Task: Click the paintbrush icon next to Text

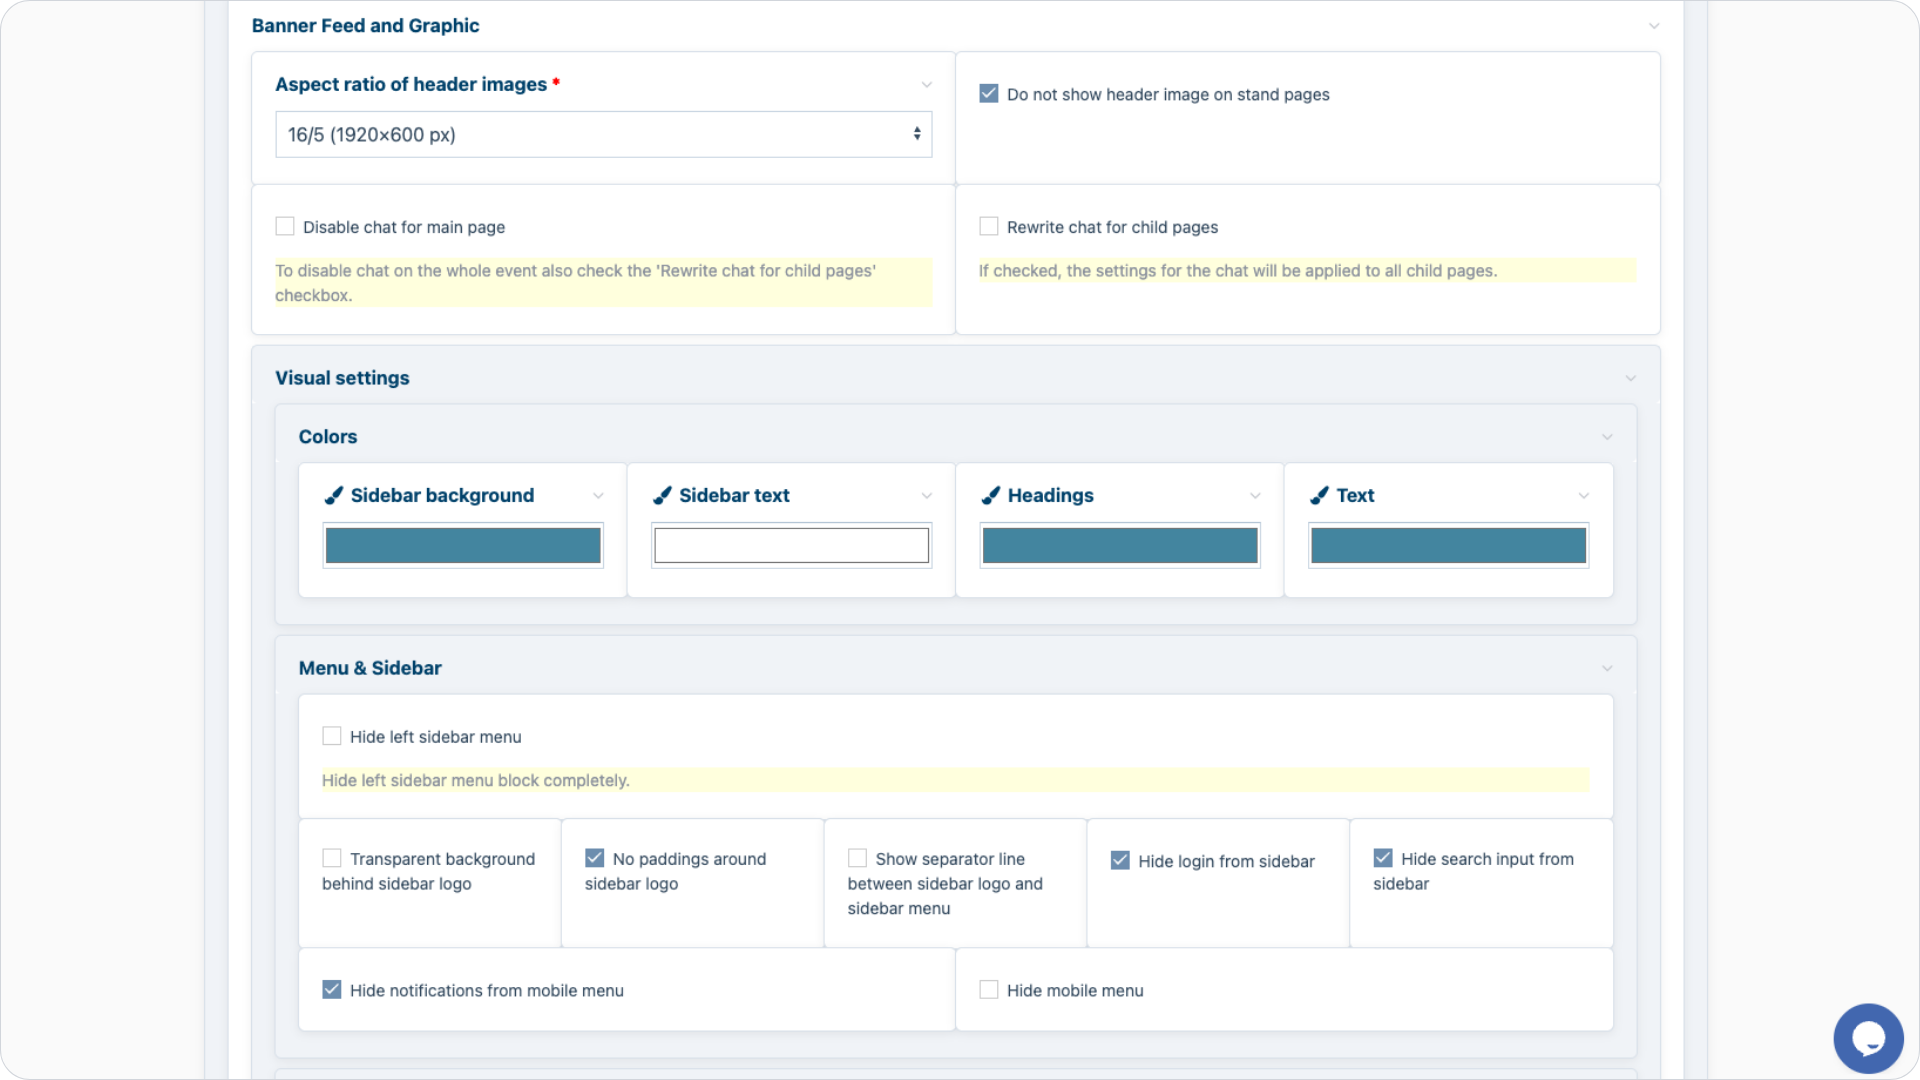Action: point(1319,495)
